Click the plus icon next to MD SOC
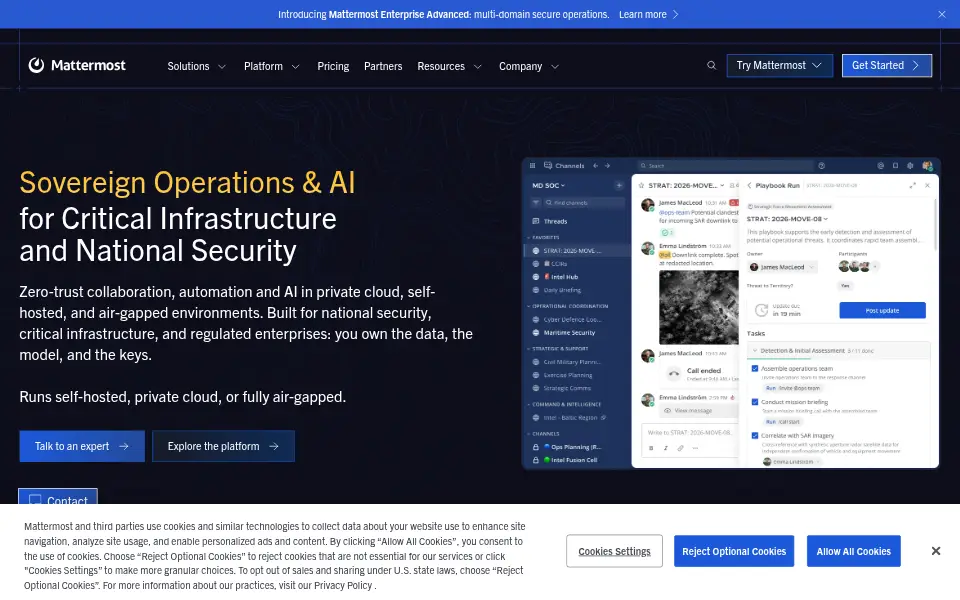Image resolution: width=960 pixels, height=600 pixels. coord(619,185)
